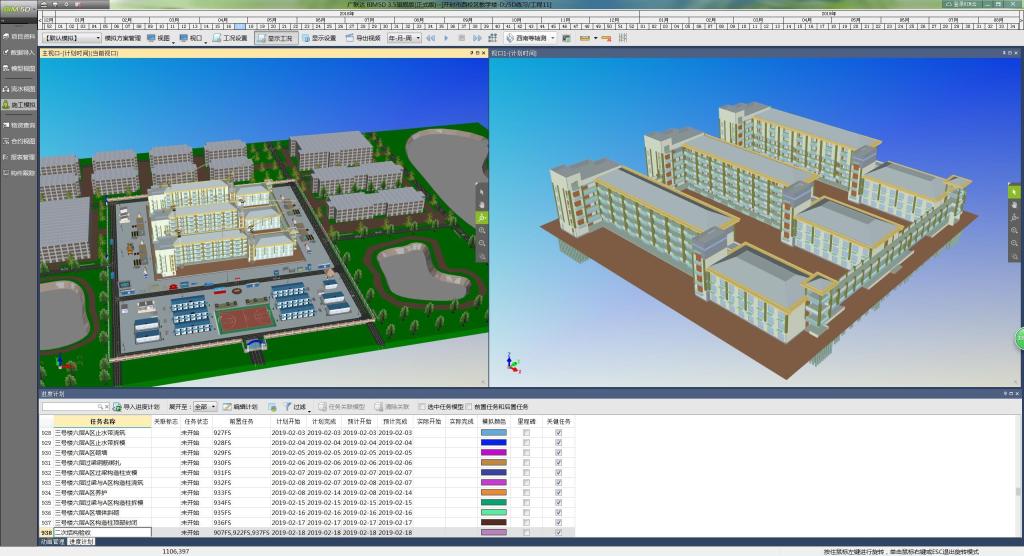
Task: Open the 展开至 全部 level dropdown
Action: click(x=205, y=407)
